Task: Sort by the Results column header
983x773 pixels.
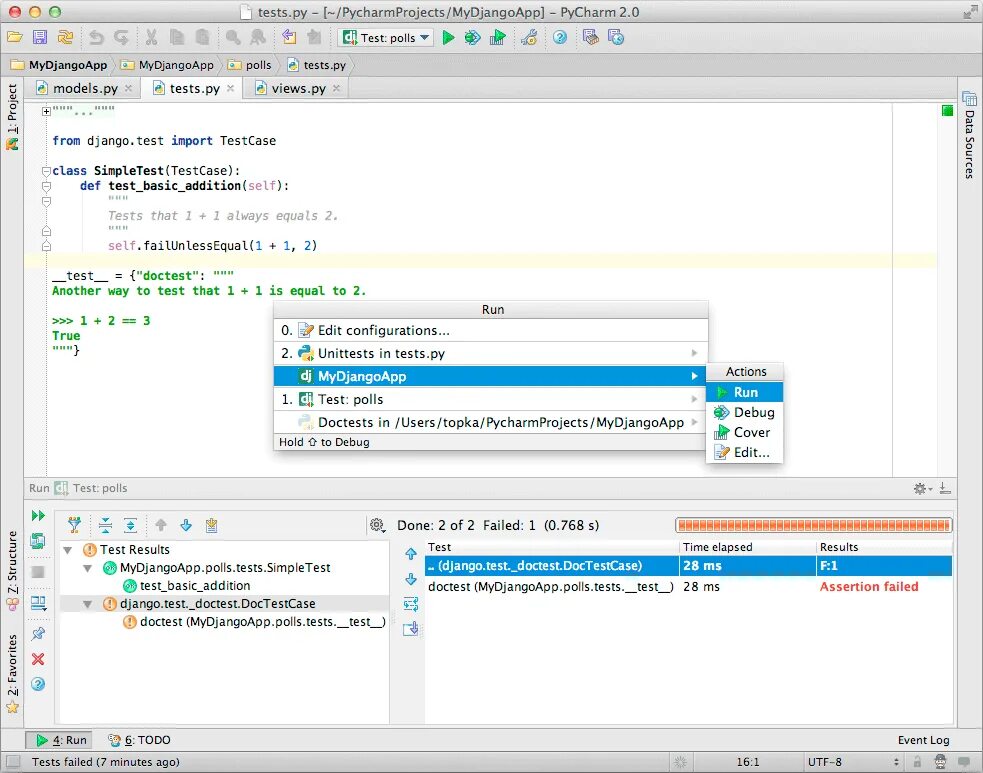Action: (884, 547)
